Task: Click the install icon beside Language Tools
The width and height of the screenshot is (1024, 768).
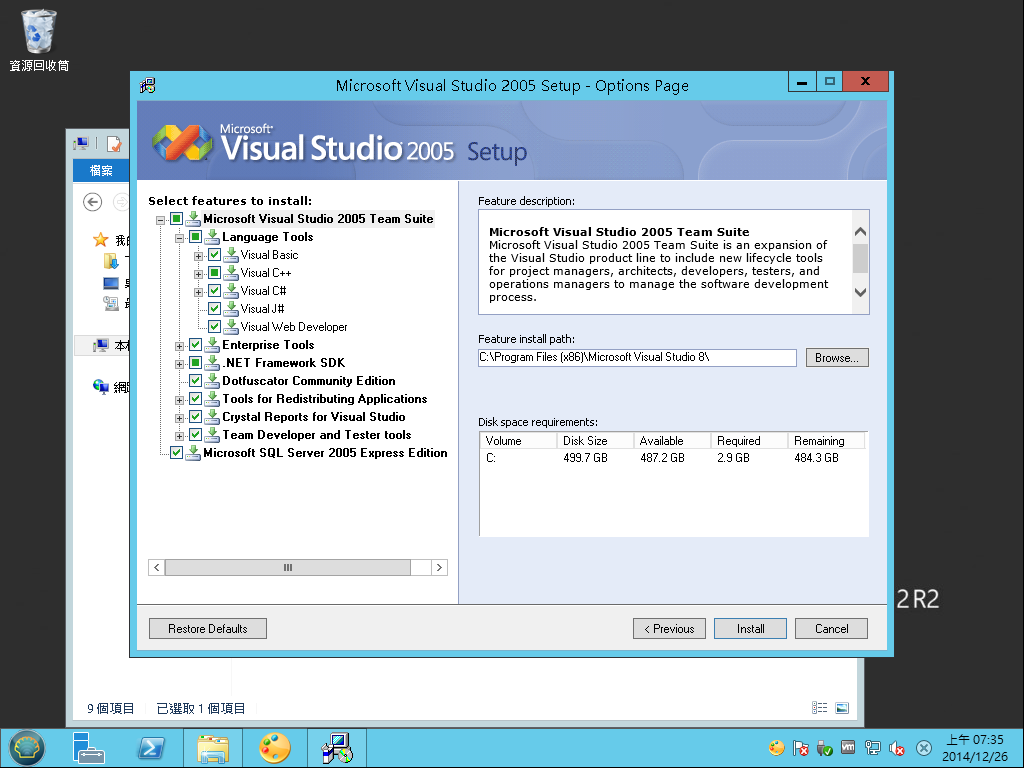Action: coord(212,236)
